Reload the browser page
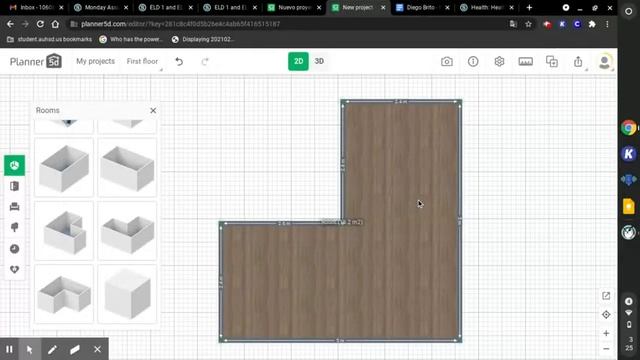The height and width of the screenshot is (360, 640). click(x=40, y=24)
